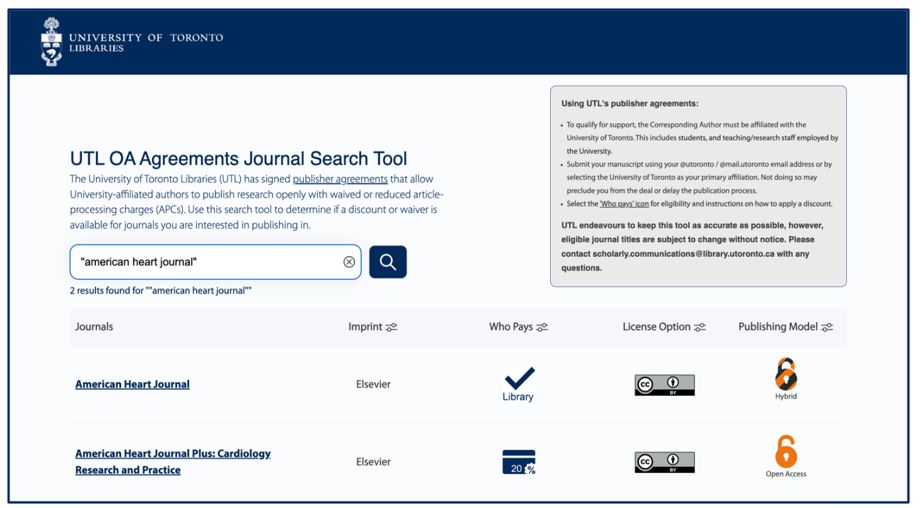
Task: Click the Journals column header
Action: pyautogui.click(x=94, y=327)
